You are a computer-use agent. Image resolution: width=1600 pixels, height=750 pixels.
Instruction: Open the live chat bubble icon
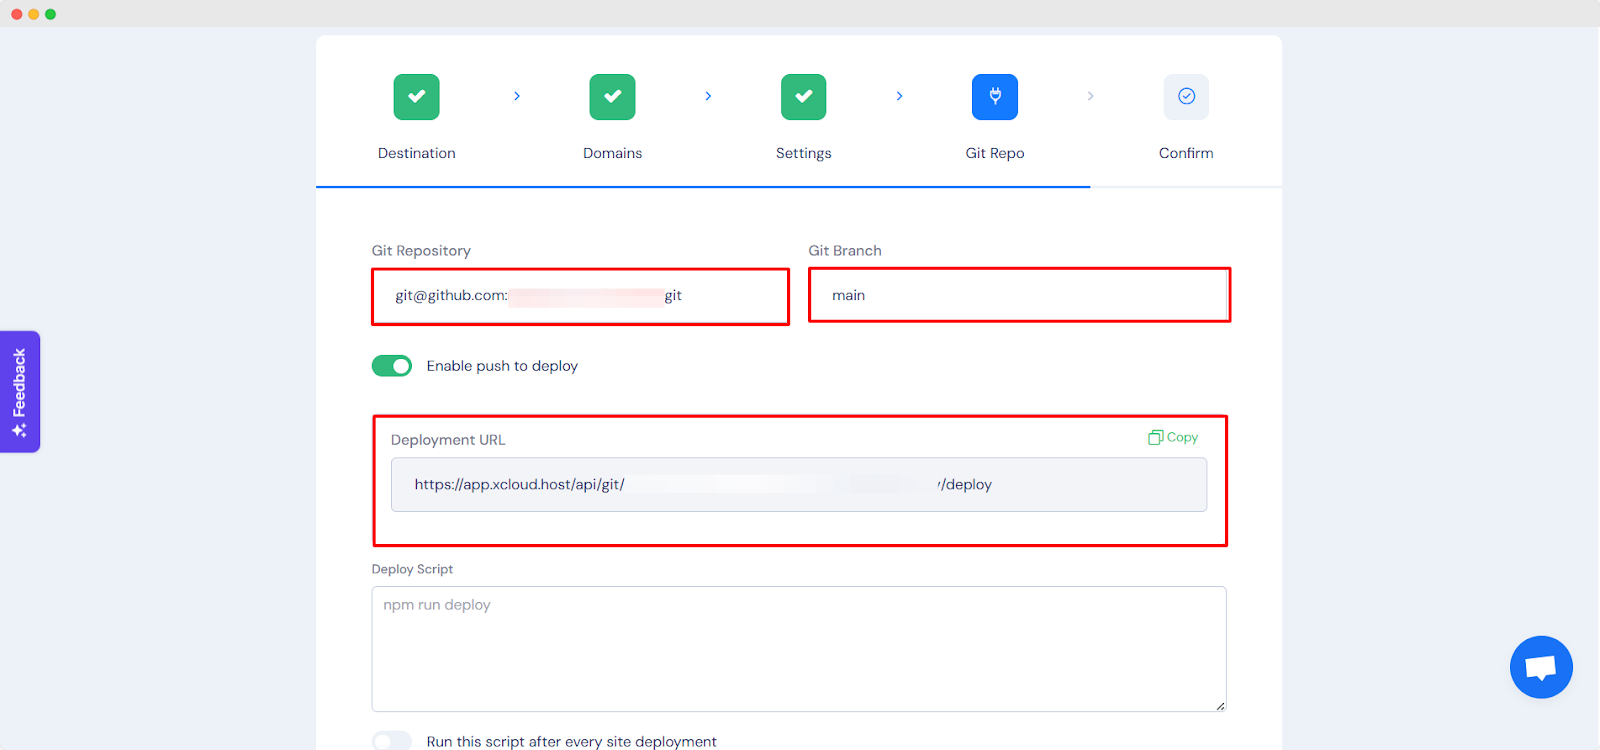point(1541,667)
